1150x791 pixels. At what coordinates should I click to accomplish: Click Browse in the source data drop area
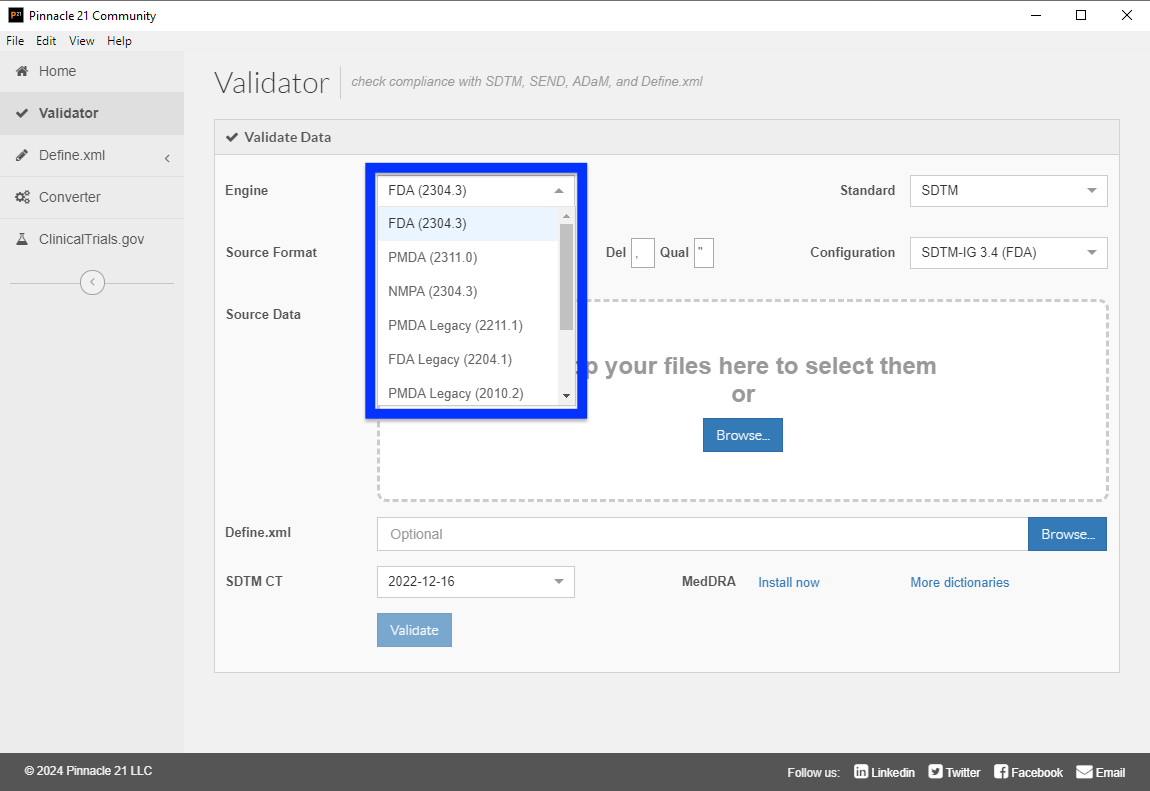click(743, 435)
